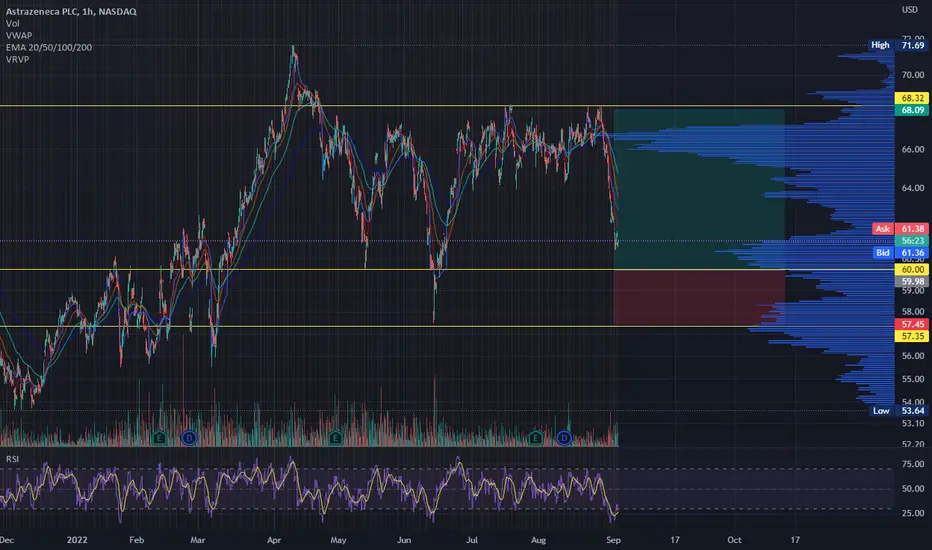Open the earnings marker near the Aug label
This screenshot has height=550, width=932.
click(x=535, y=438)
